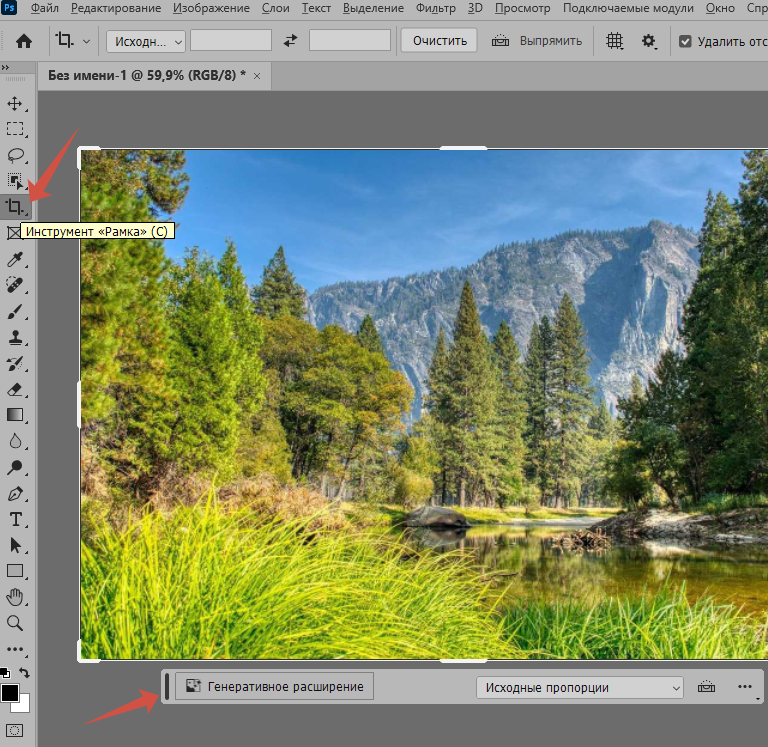This screenshot has height=747, width=768.
Task: Select the Rectangular Marquee tool
Action: point(15,129)
